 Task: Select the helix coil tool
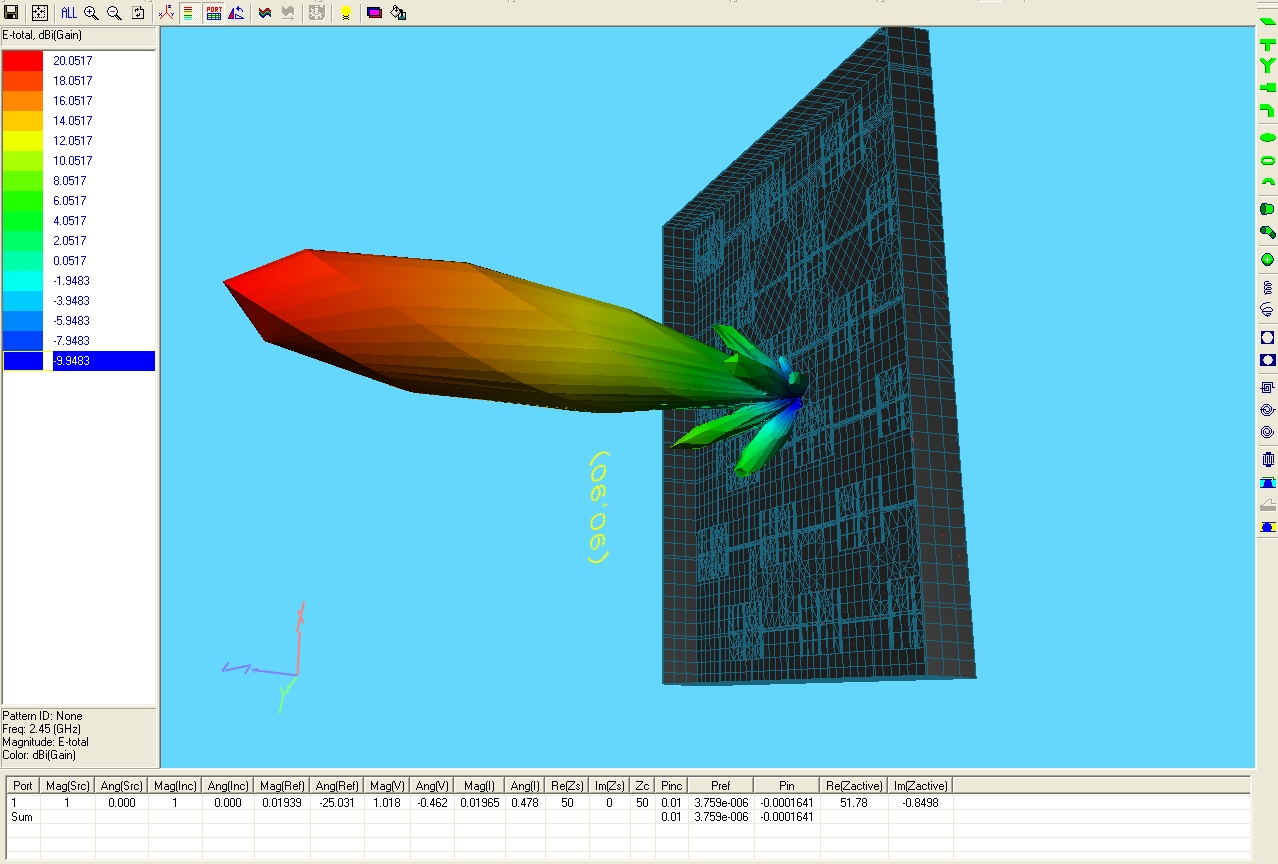pos(1267,287)
